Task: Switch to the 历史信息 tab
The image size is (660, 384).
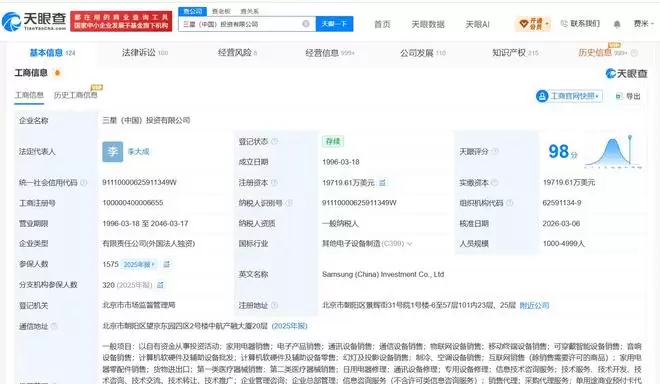Action: [602, 53]
